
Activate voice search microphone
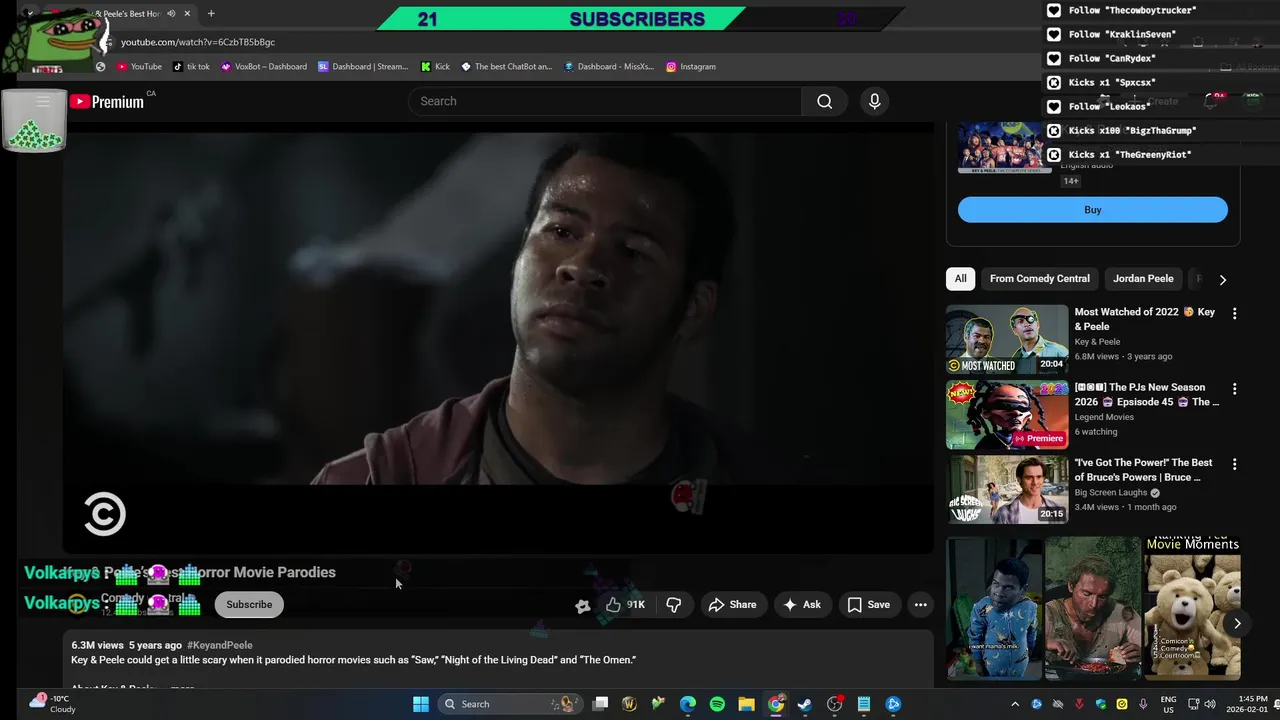coord(874,101)
